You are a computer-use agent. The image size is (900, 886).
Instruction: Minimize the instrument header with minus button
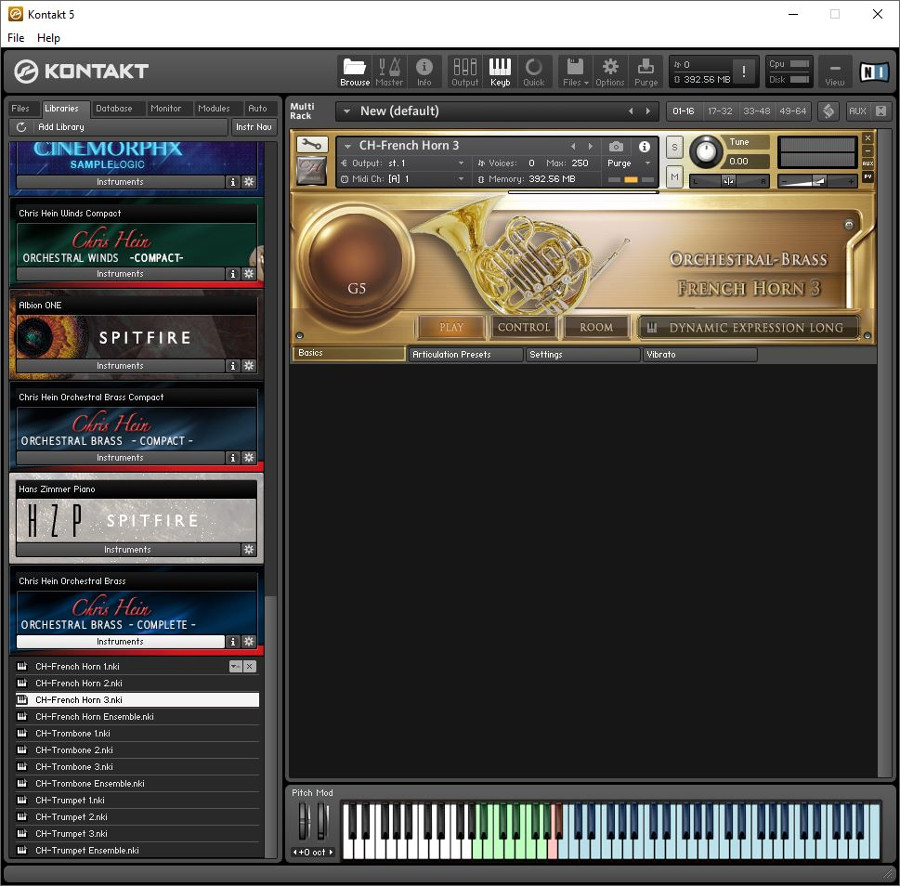868,151
